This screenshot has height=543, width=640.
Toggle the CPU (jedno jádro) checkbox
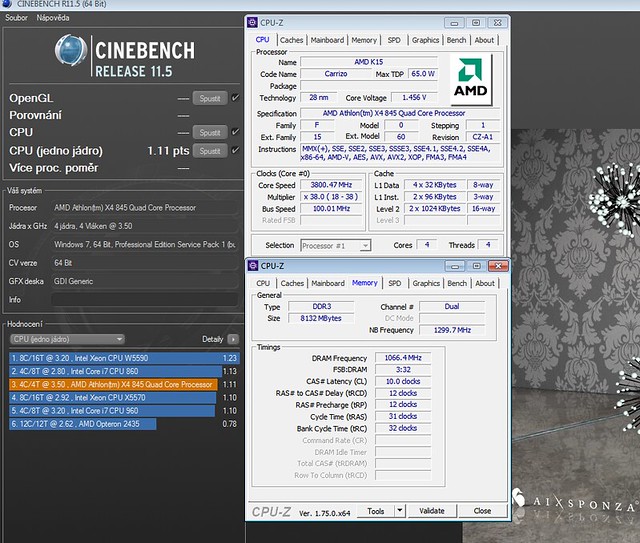tap(235, 150)
